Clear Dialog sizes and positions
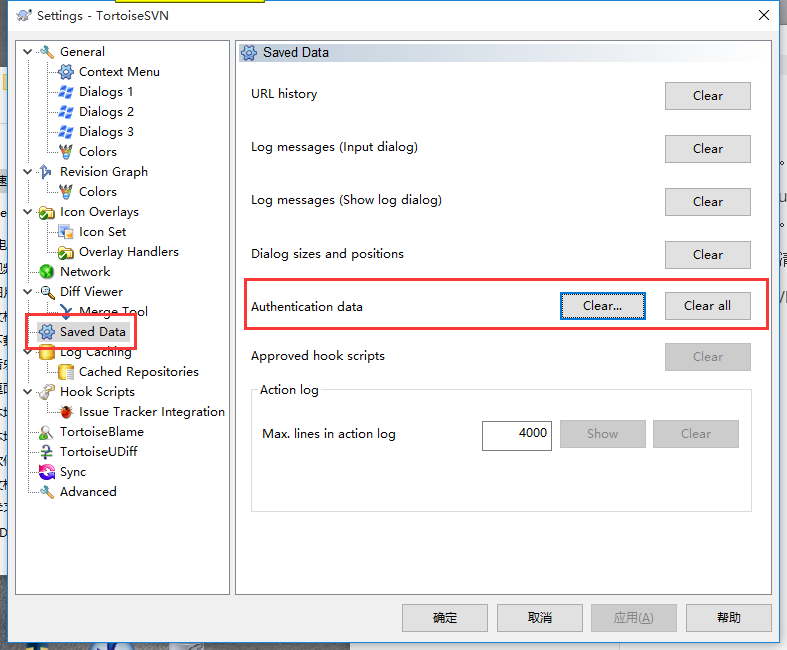Image resolution: width=787 pixels, height=650 pixels. [x=708, y=255]
